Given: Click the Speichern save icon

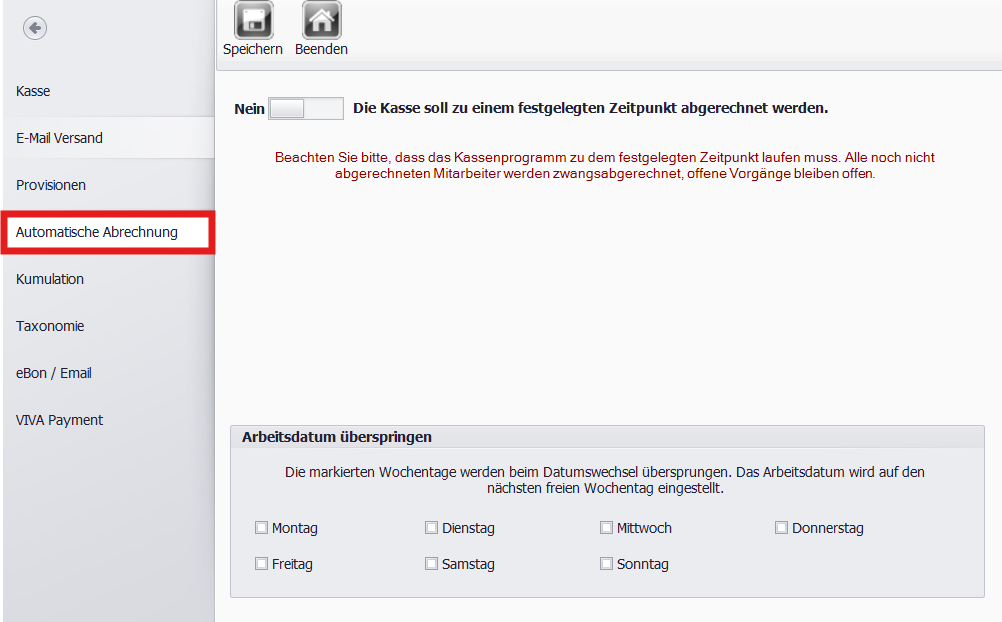Looking at the screenshot, I should click(x=254, y=20).
